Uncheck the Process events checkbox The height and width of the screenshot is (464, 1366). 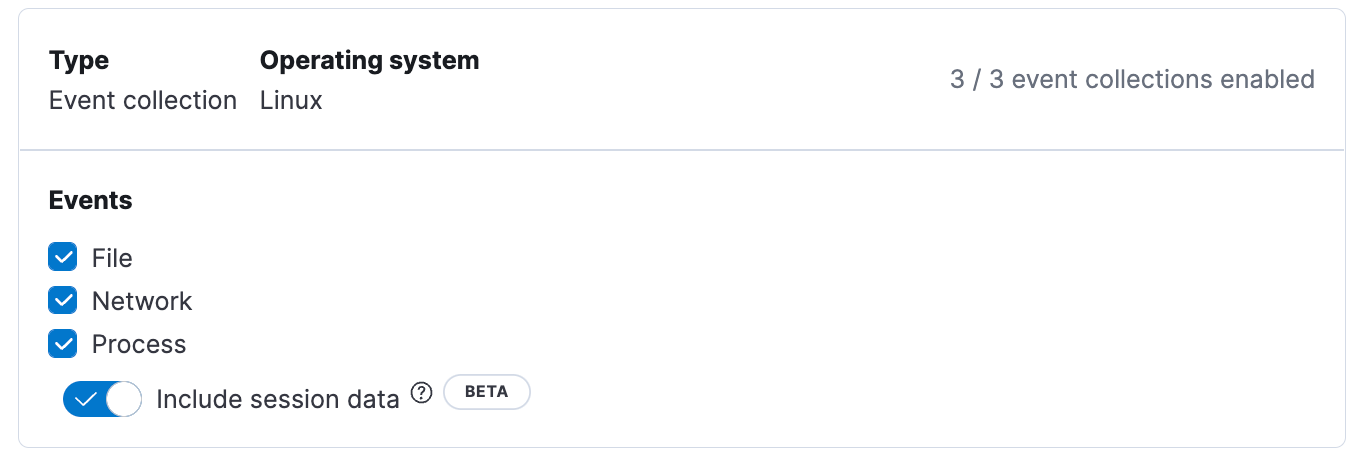(x=63, y=344)
